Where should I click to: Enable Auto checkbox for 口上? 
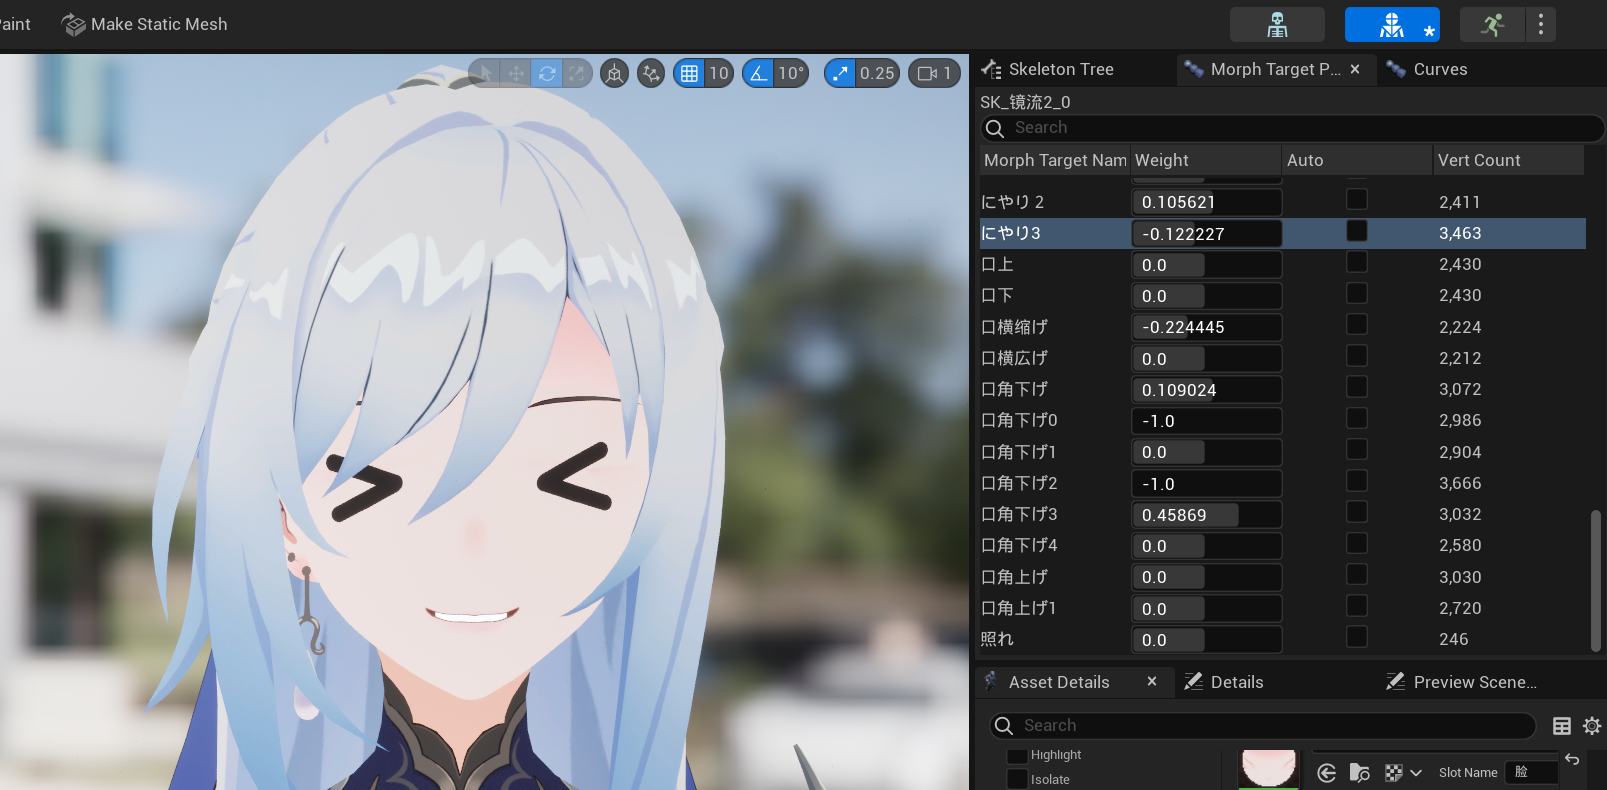(x=1357, y=262)
